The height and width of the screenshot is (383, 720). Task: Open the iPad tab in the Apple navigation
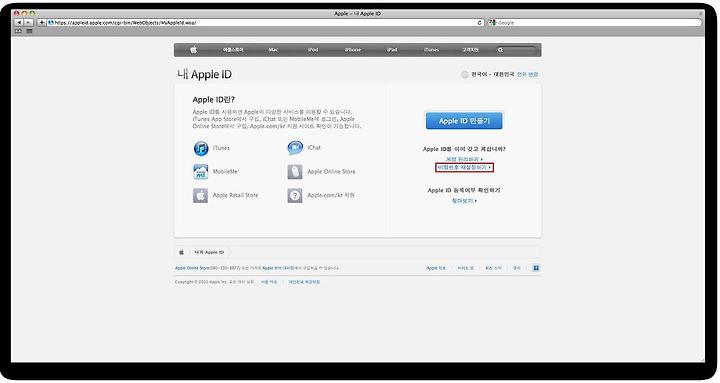point(392,50)
